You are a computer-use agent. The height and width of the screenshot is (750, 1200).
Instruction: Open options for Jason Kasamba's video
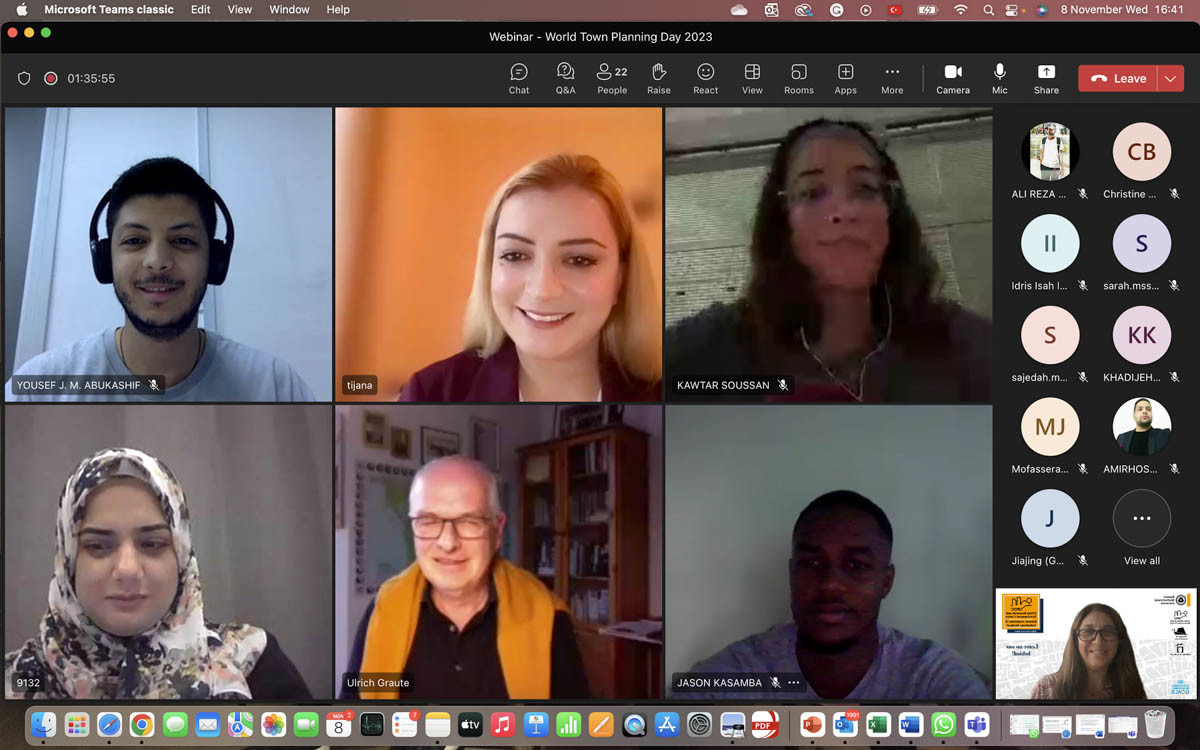[794, 683]
